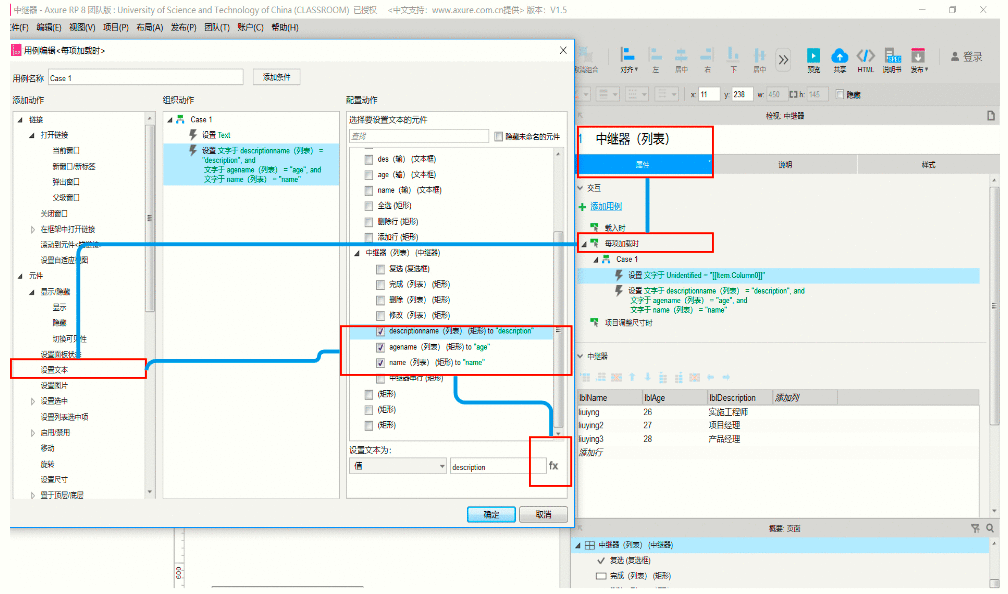Click the repeater move row up arrow

[x=632, y=377]
